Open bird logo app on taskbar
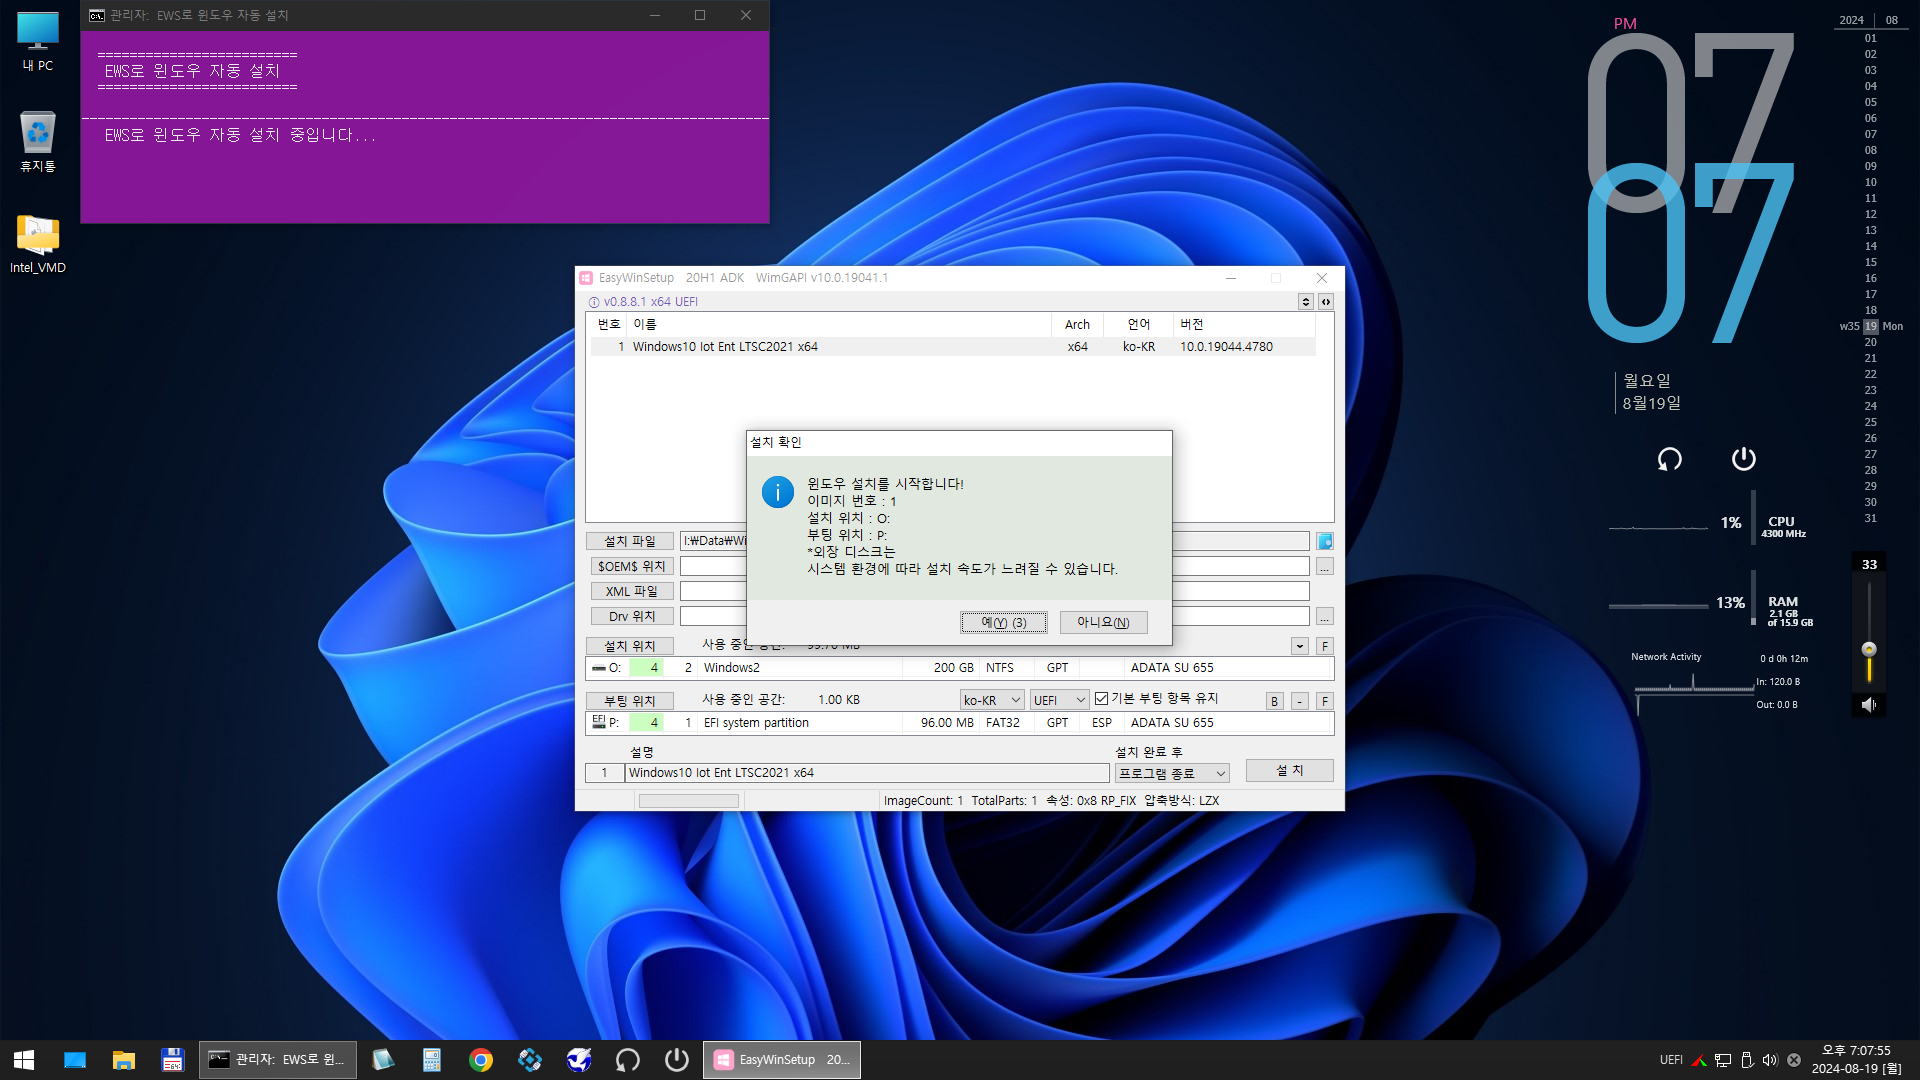 coord(579,1060)
